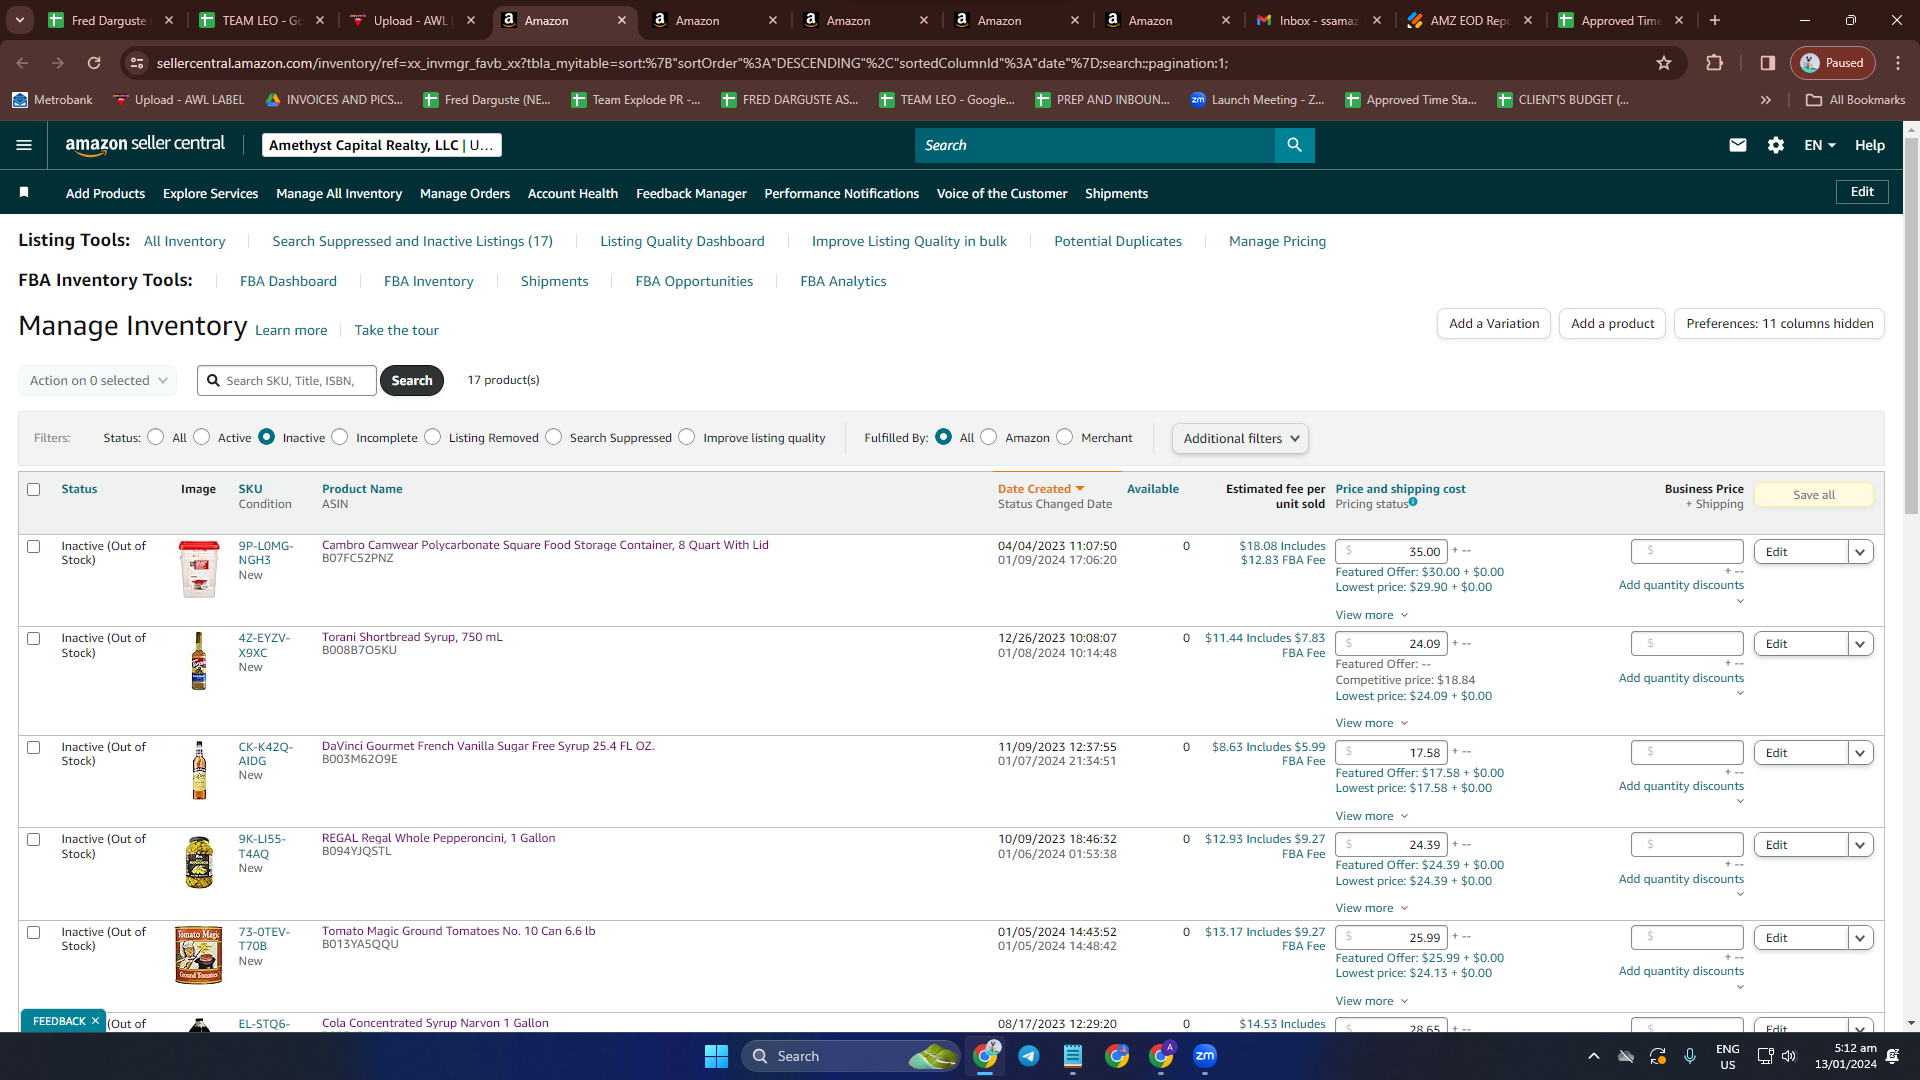Select the DaVinci French Vanilla row checkbox
The height and width of the screenshot is (1080, 1920).
(x=34, y=748)
